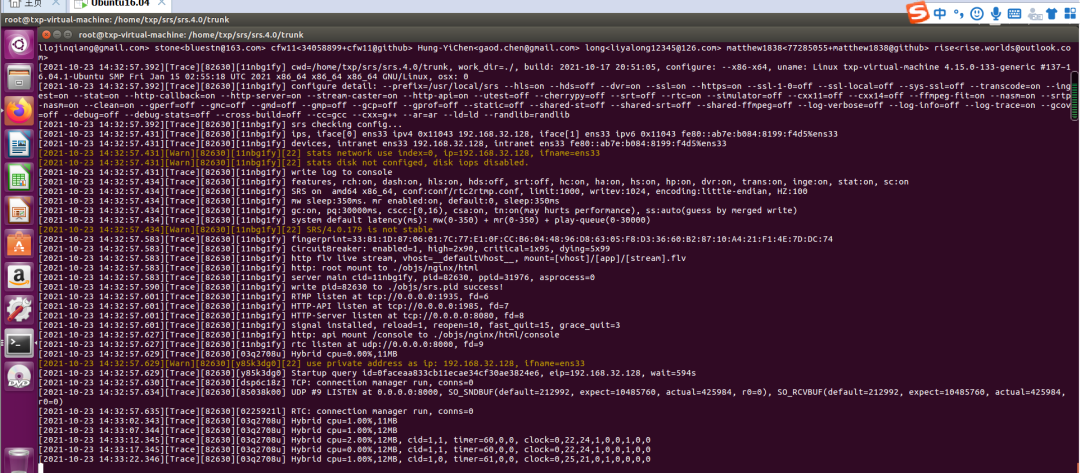Open Ubuntu Software center icon
1080x473 pixels.
click(19, 244)
